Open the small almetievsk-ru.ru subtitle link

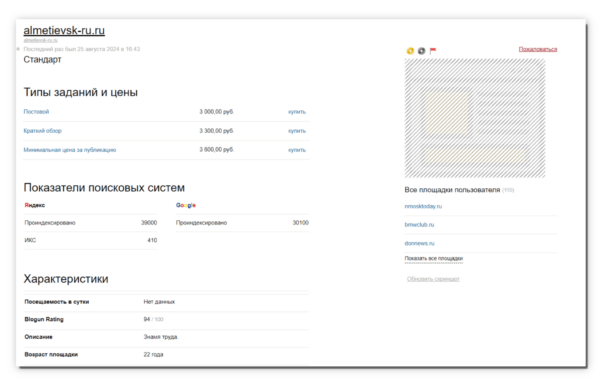tap(41, 40)
